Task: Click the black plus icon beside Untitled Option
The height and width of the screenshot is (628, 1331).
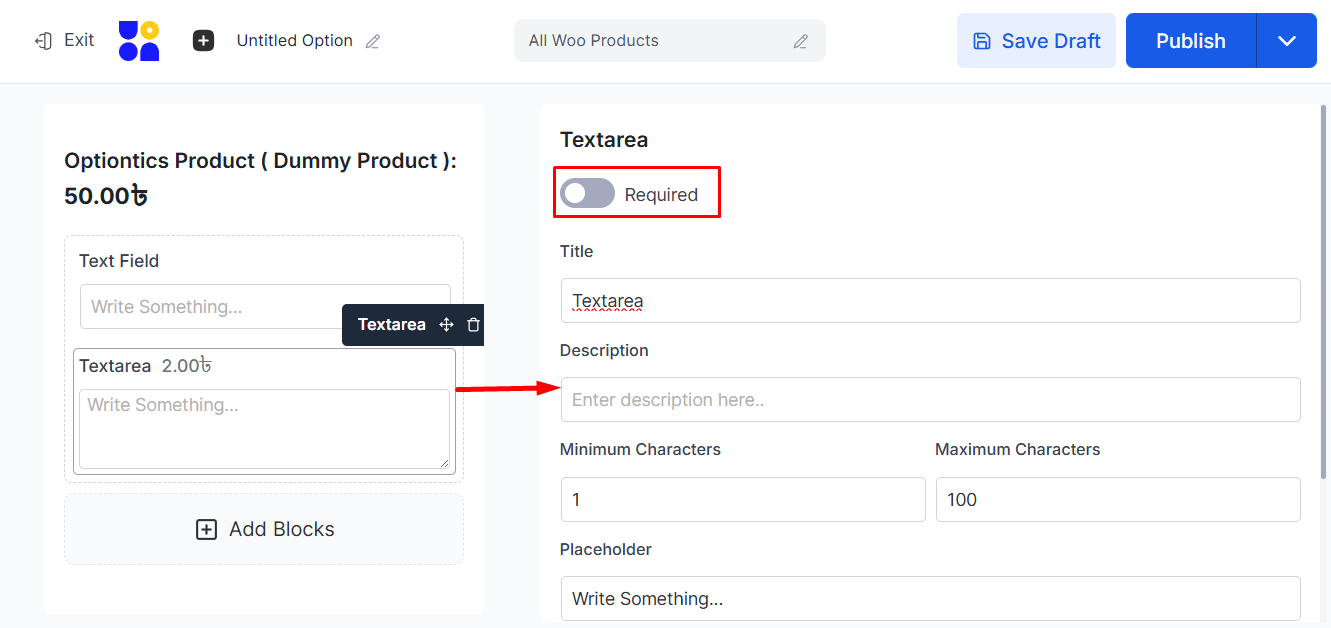Action: [203, 41]
